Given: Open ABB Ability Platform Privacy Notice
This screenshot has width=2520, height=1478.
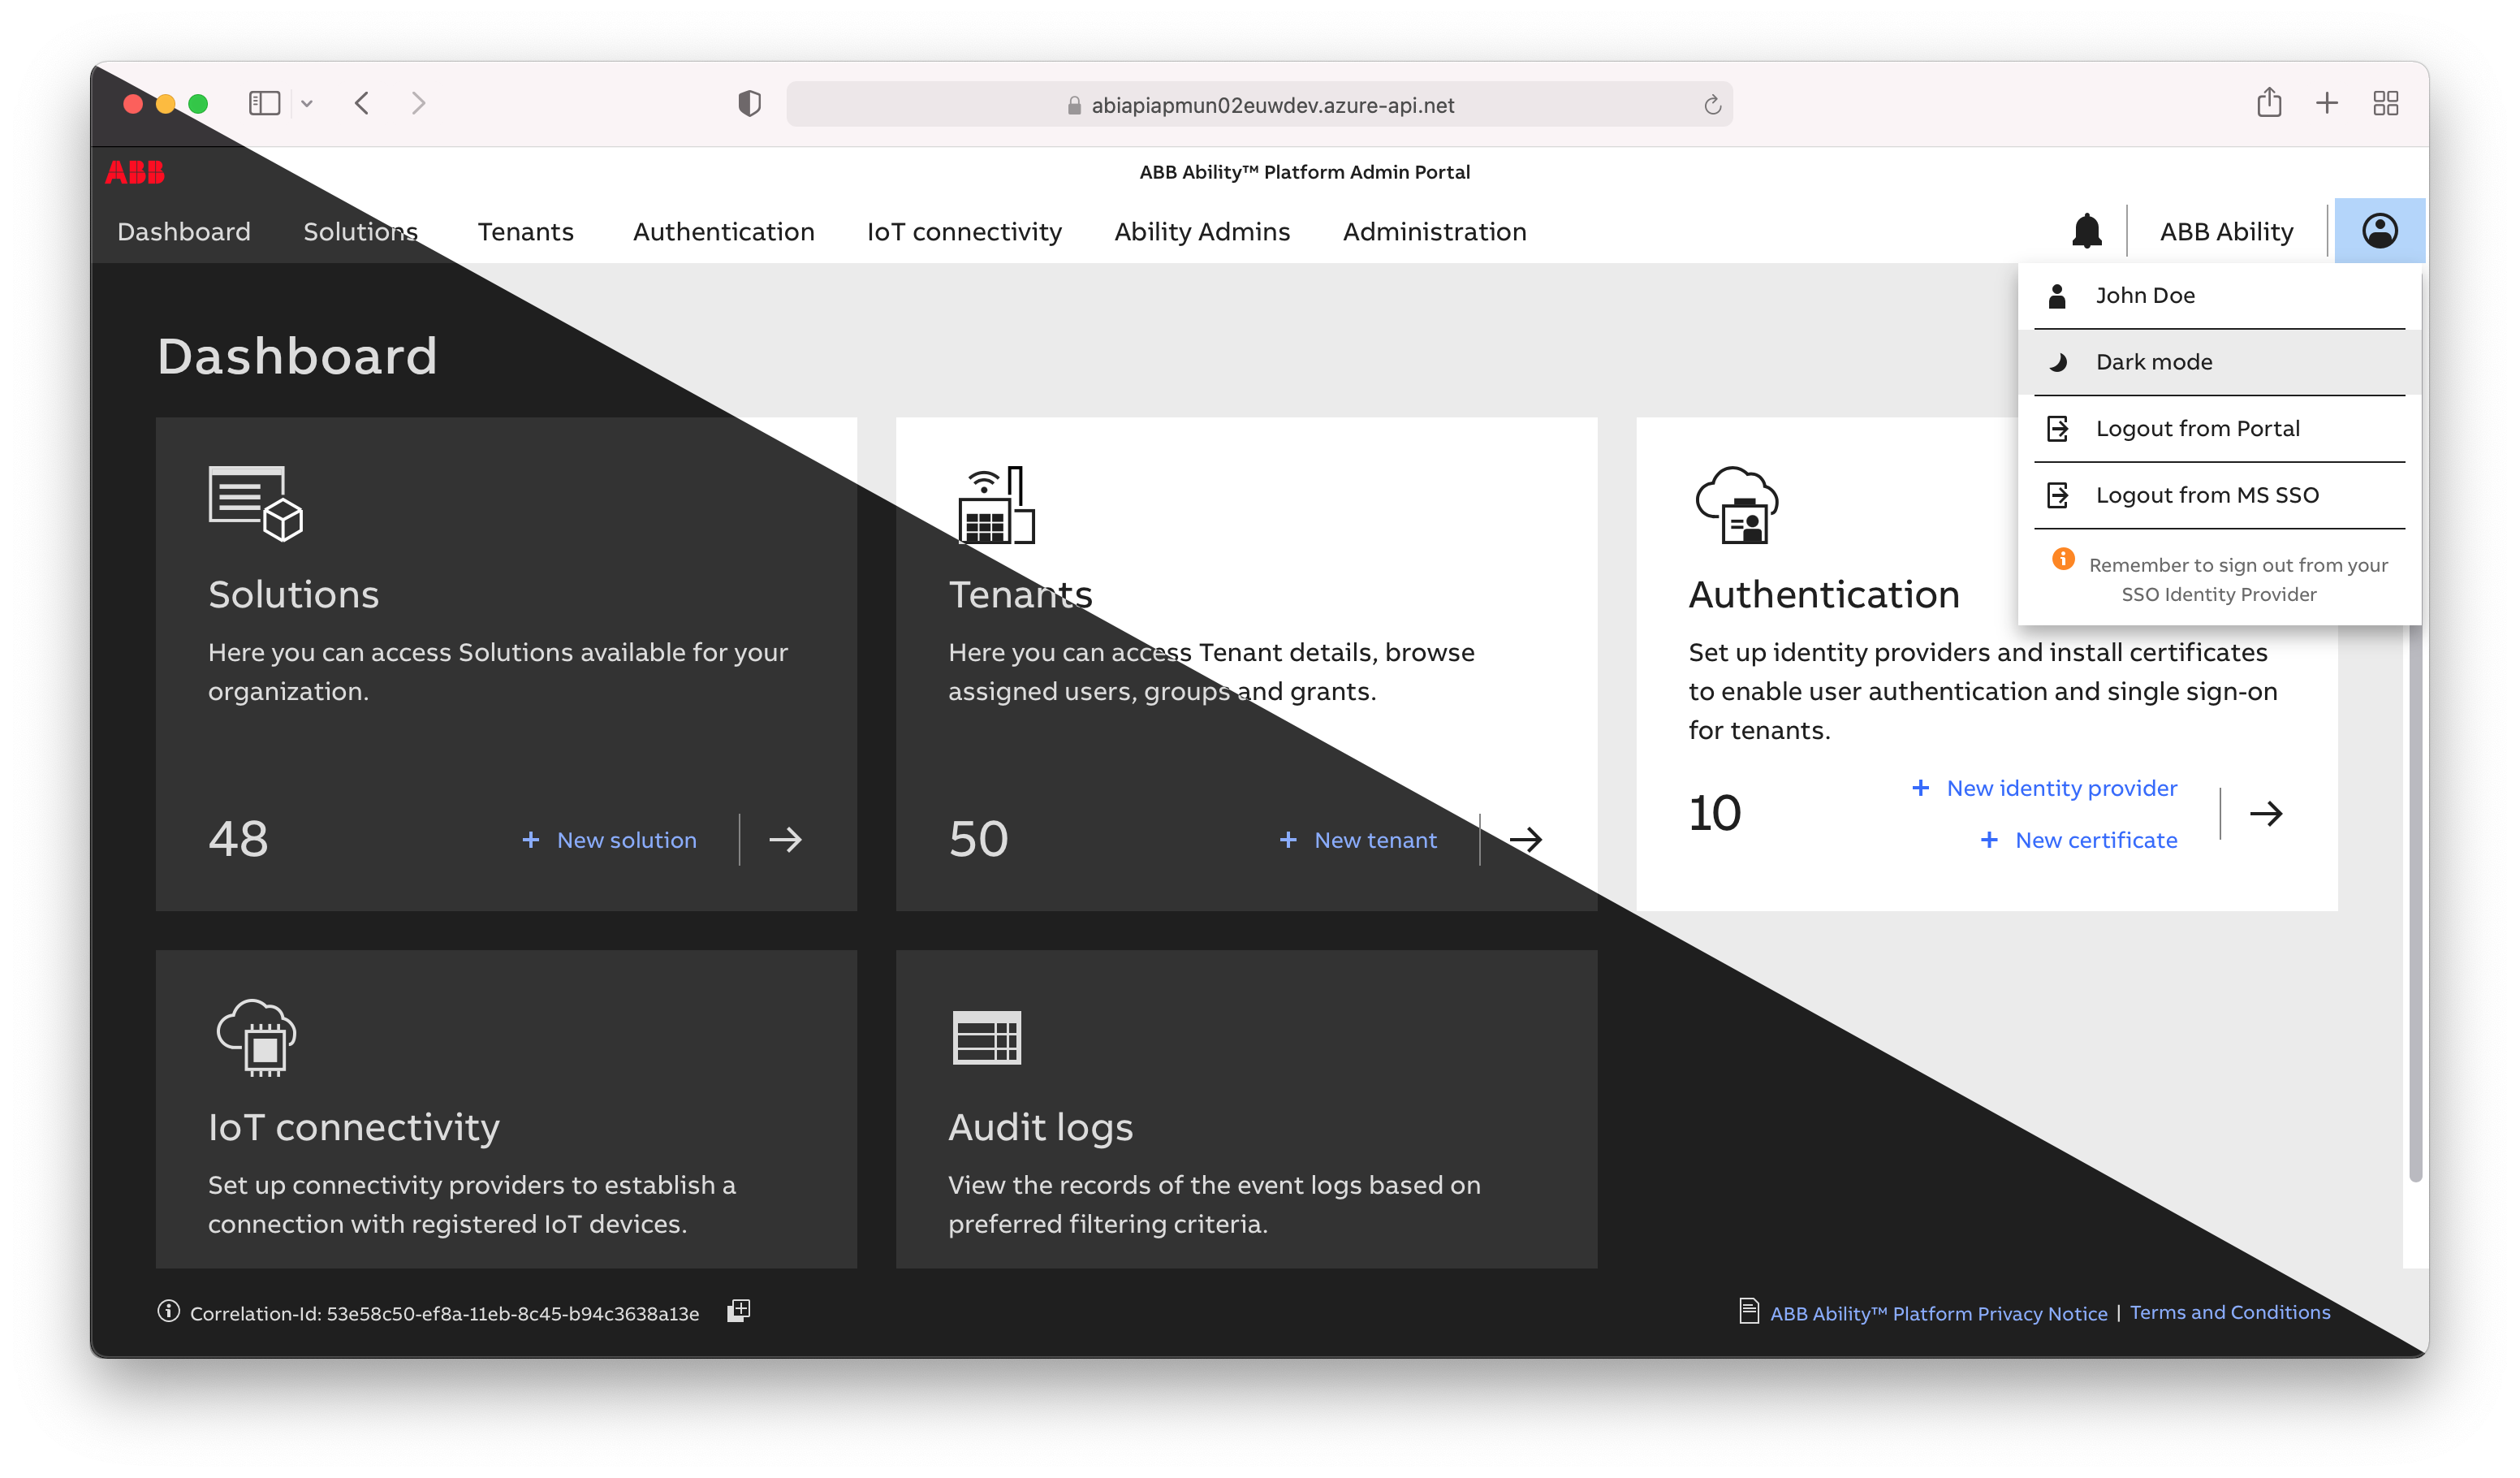Looking at the screenshot, I should [1938, 1313].
